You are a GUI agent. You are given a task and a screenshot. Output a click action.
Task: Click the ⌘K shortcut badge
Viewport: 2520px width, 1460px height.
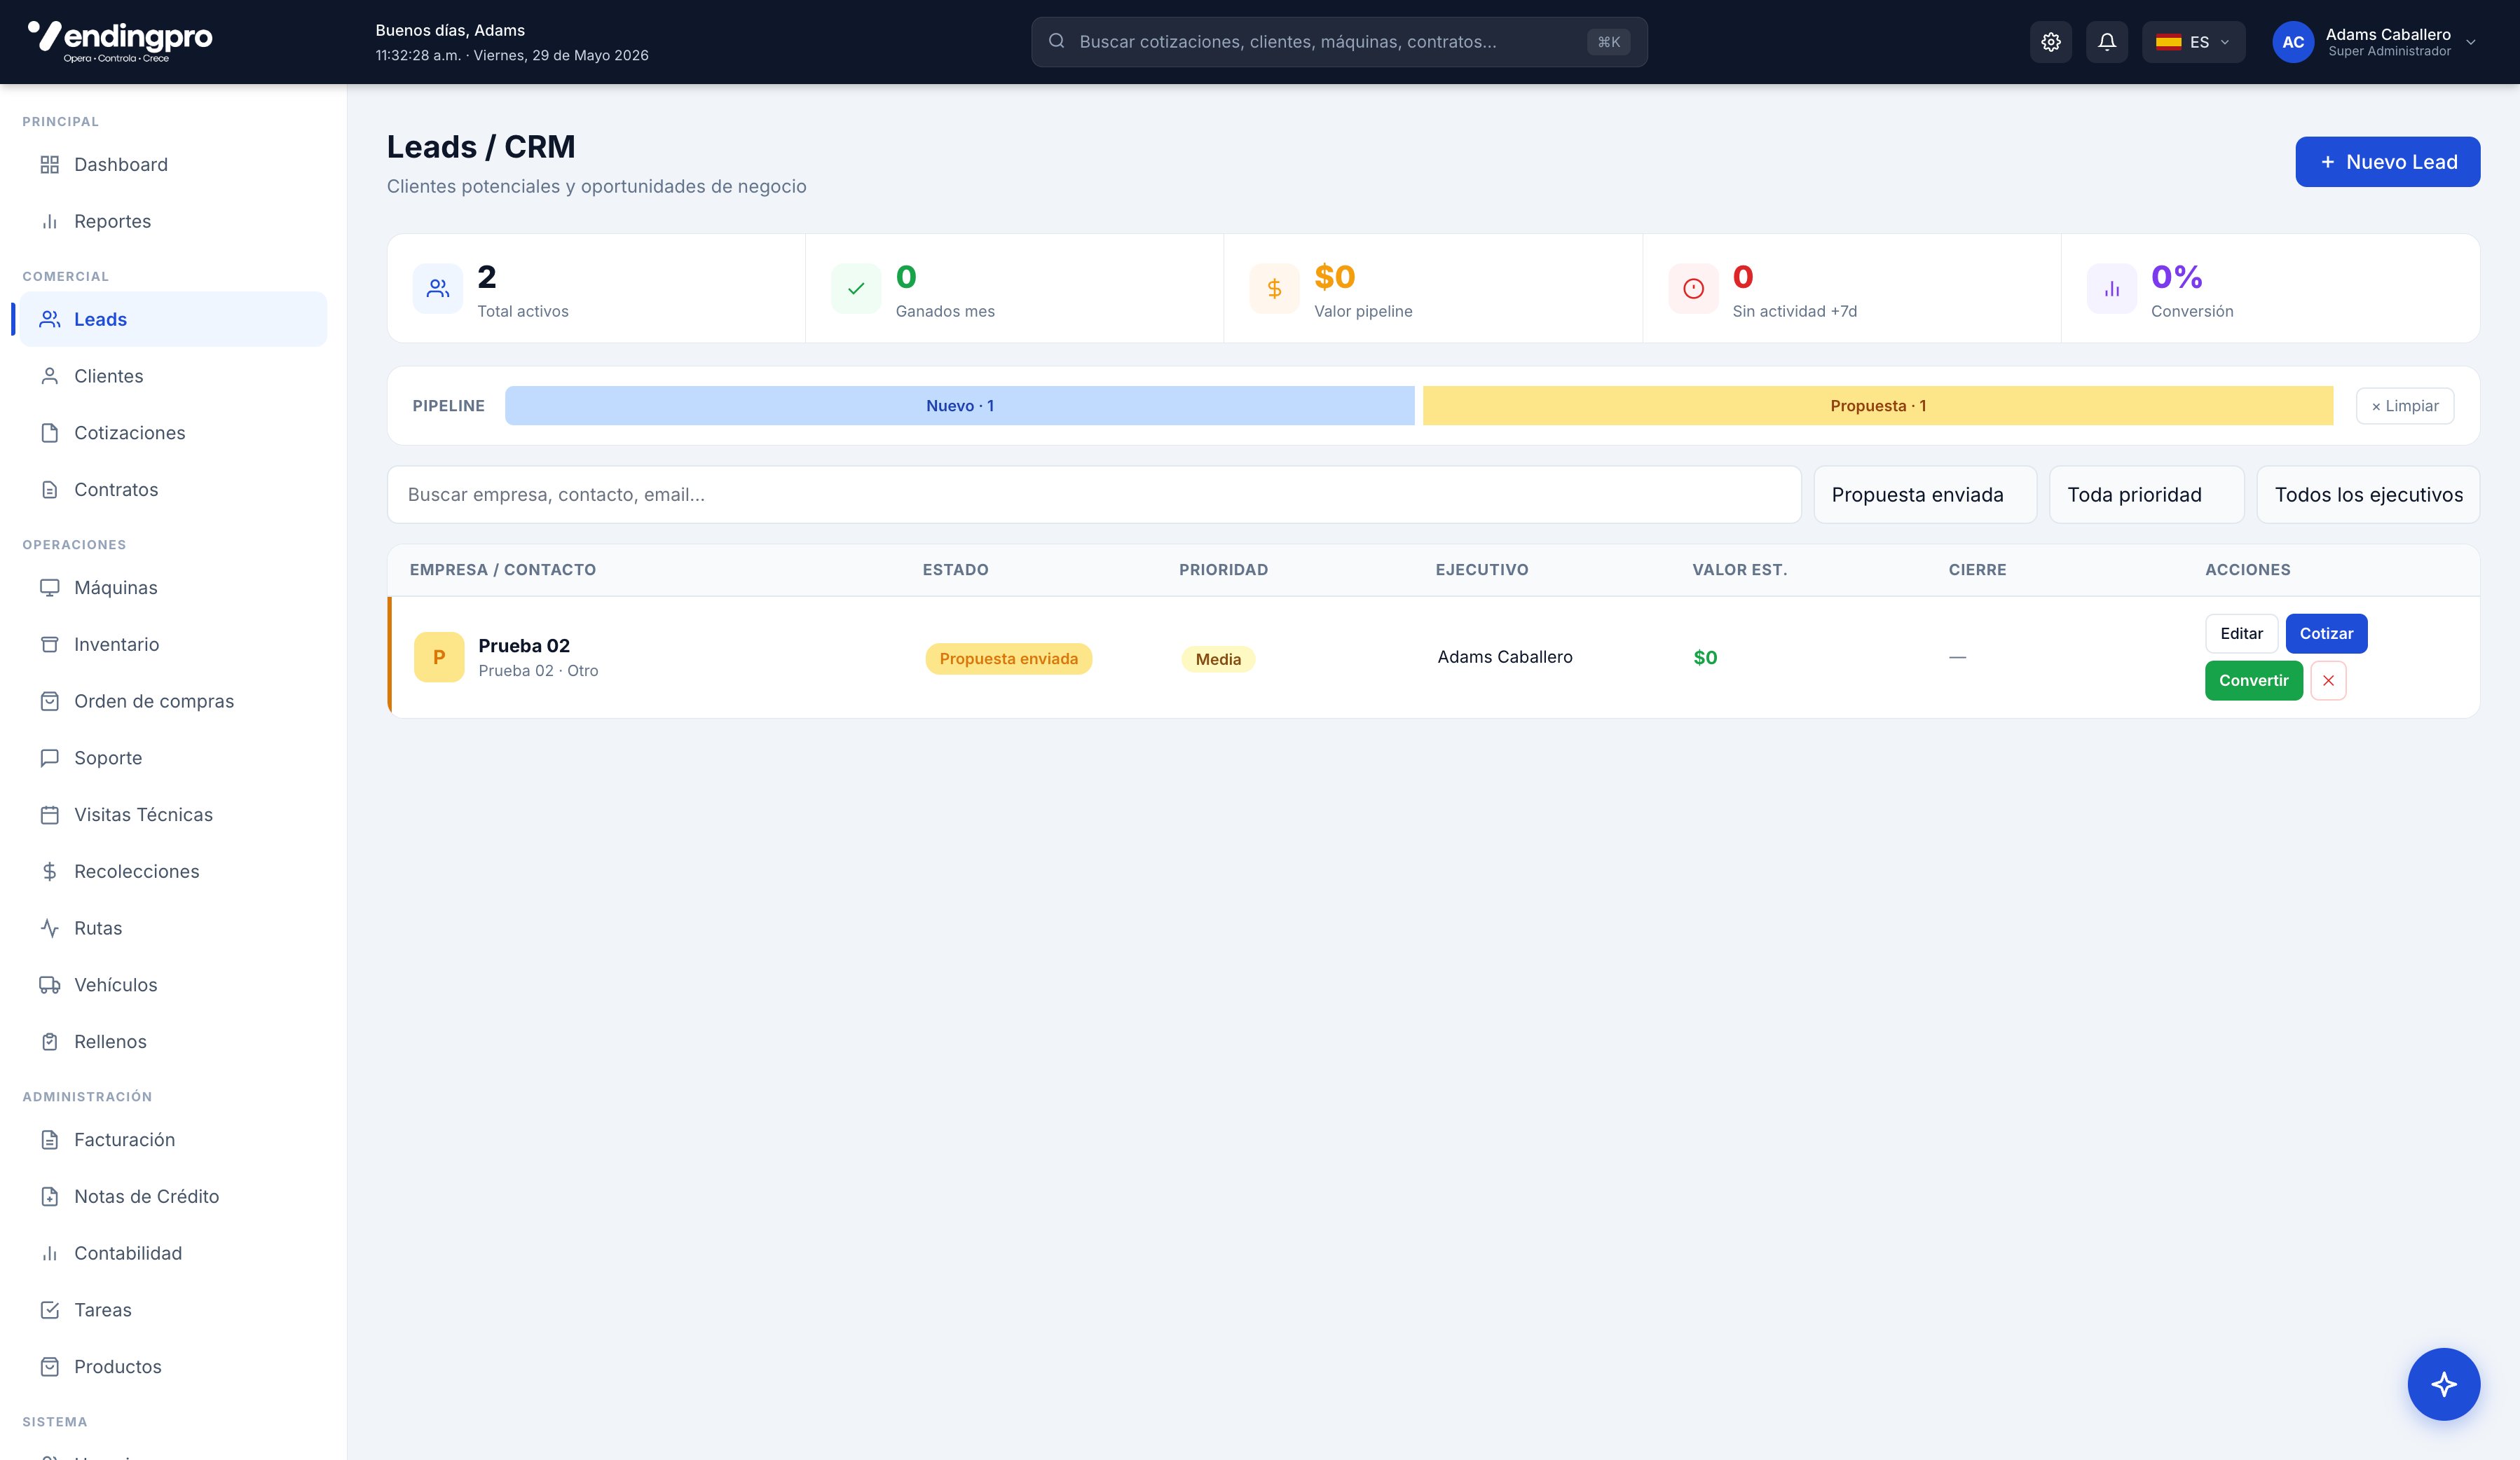1608,42
